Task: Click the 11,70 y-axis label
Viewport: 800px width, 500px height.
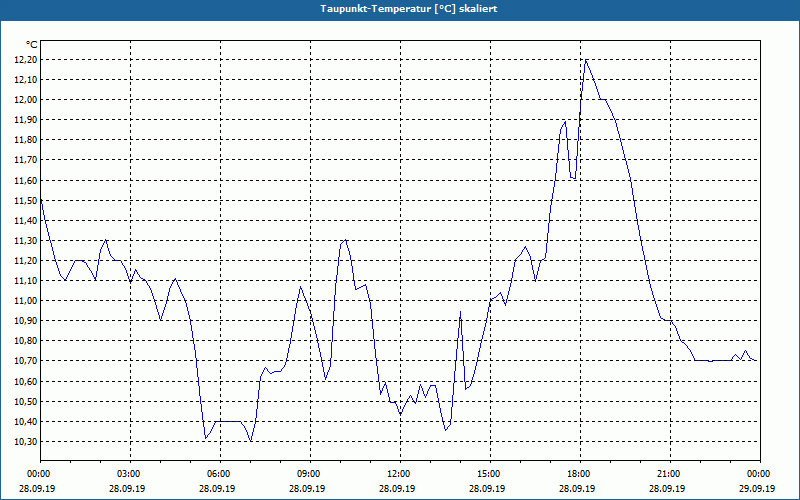Action: coord(27,160)
